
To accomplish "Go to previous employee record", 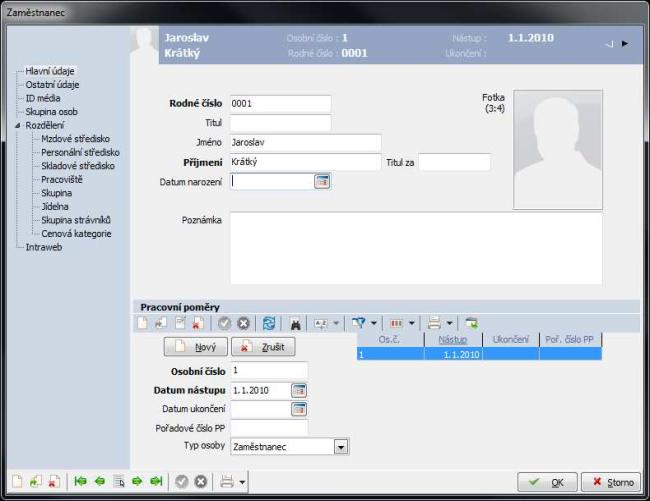I will point(100,481).
